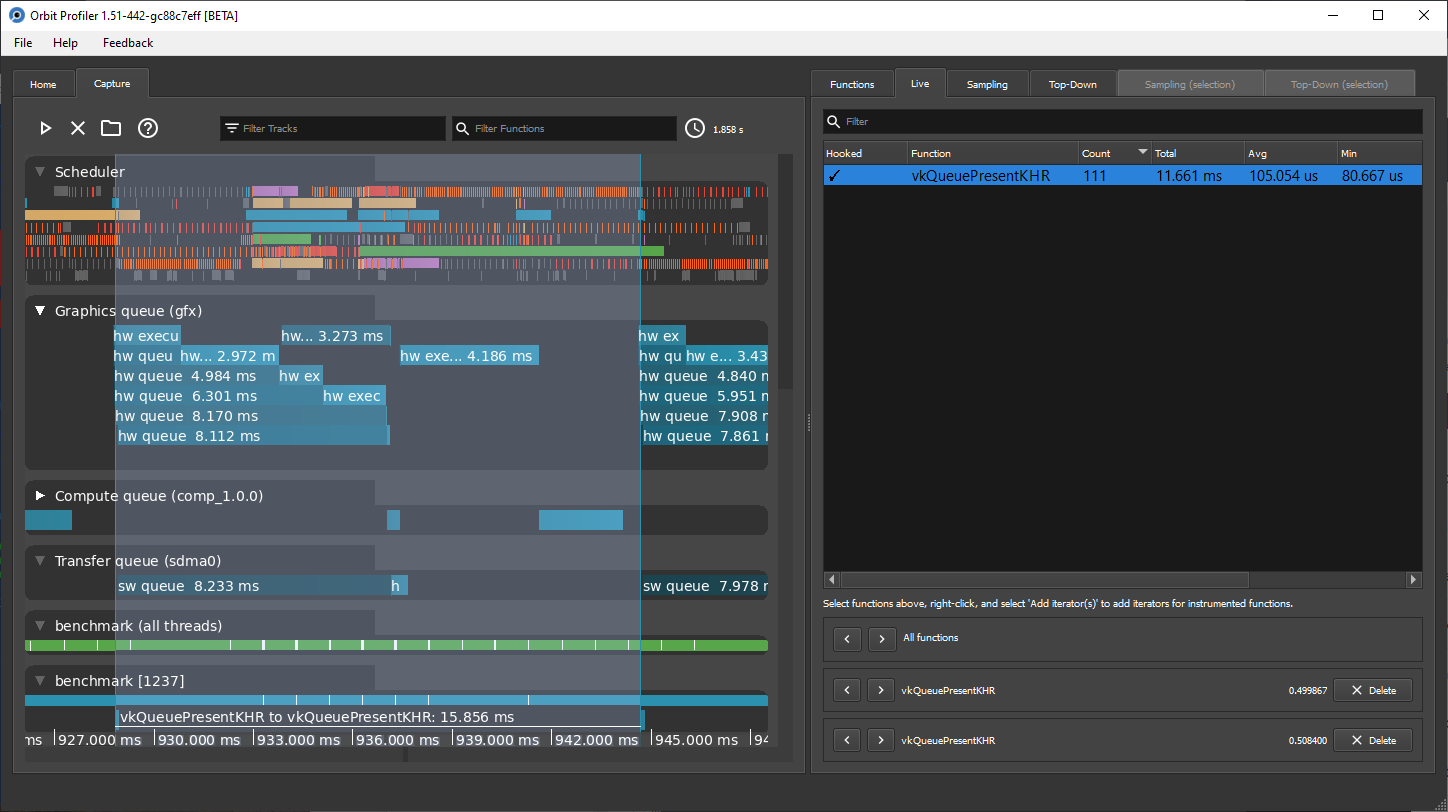Go to next in All functions iterator

tap(881, 638)
